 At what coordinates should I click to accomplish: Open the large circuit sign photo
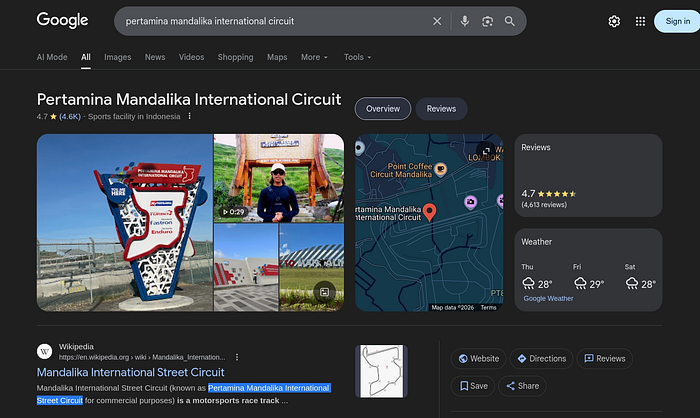point(125,222)
